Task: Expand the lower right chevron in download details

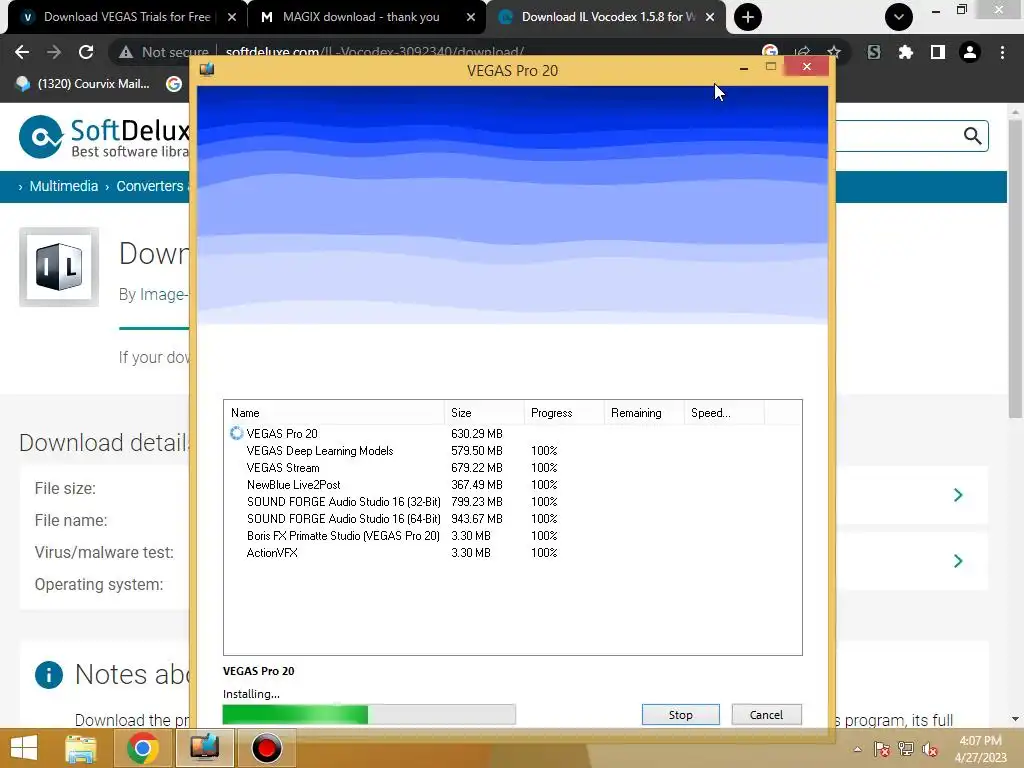Action: click(x=958, y=561)
